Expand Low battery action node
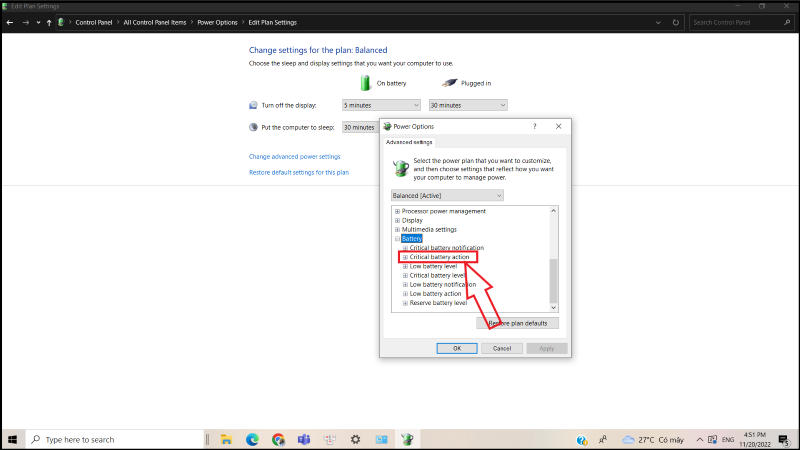The width and height of the screenshot is (800, 450). click(x=405, y=294)
